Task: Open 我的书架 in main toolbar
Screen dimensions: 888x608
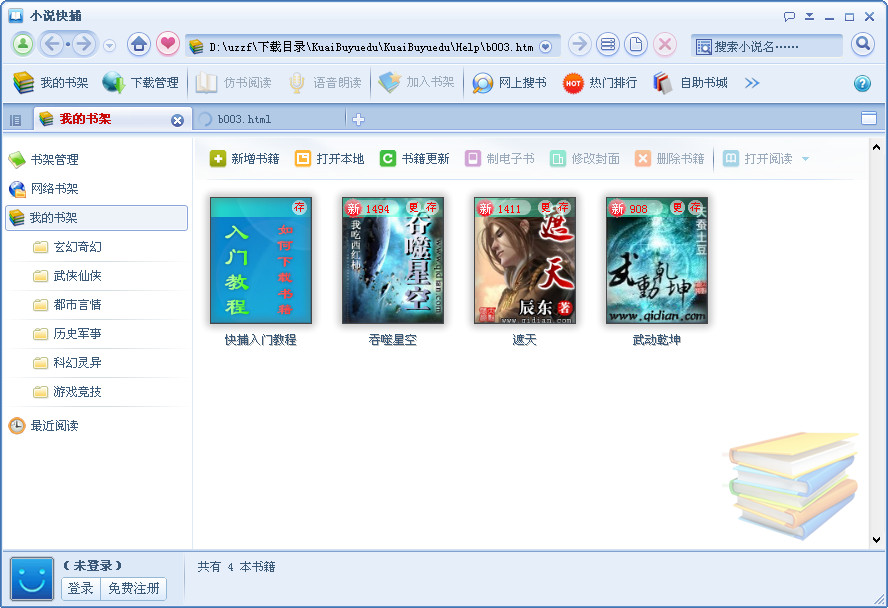Action: (x=51, y=83)
